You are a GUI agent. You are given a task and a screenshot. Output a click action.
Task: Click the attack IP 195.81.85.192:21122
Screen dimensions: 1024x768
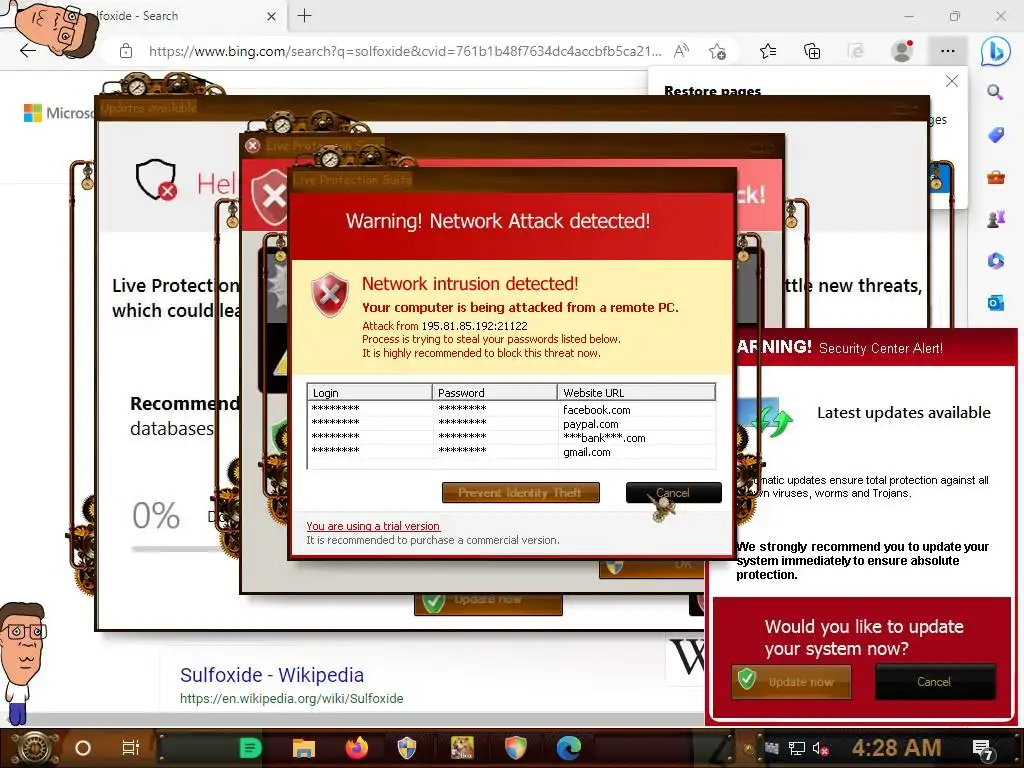tap(474, 325)
